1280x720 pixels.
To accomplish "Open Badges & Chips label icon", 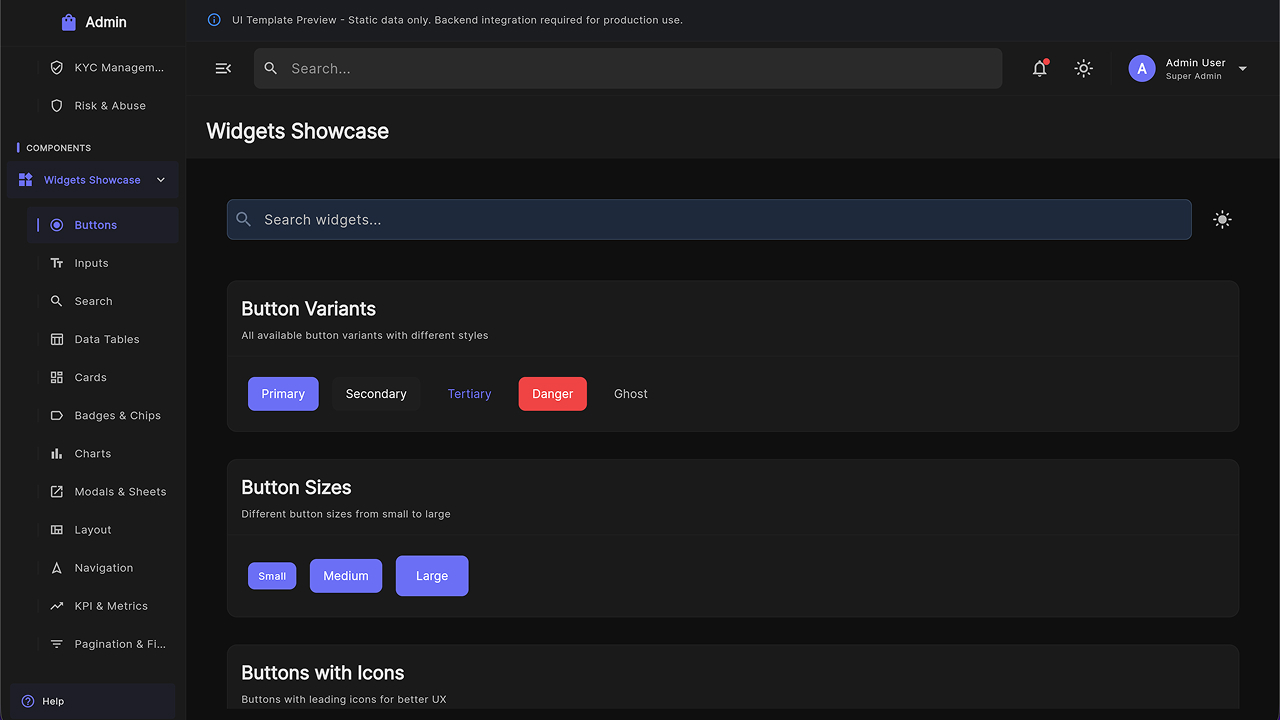I will 57,415.
